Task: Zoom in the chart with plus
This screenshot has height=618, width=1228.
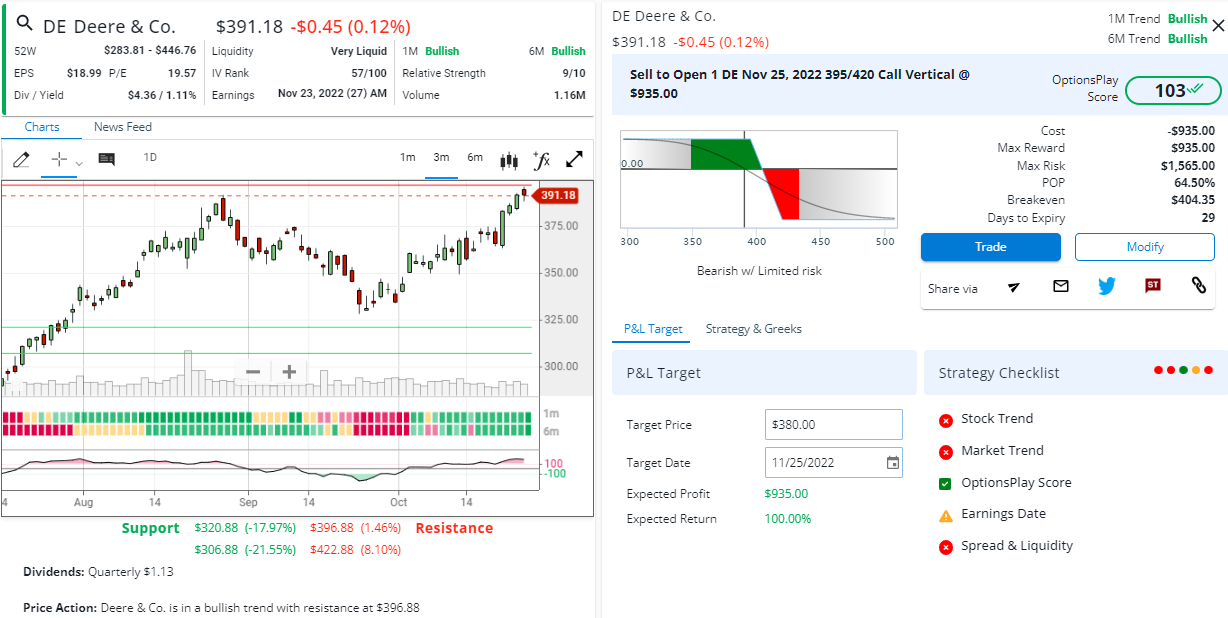Action: (289, 372)
